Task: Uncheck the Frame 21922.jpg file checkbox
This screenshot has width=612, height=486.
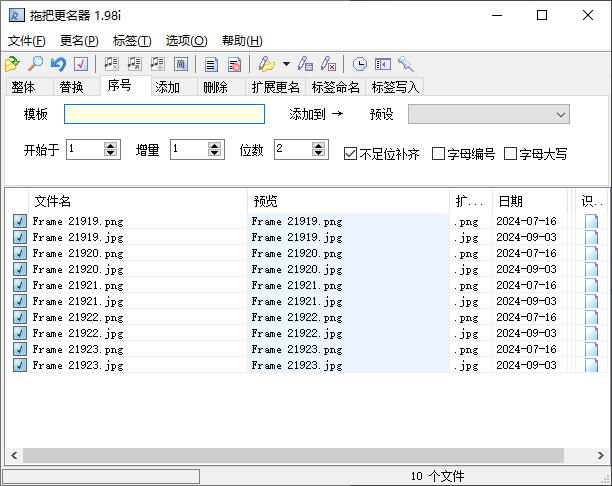Action: pyautogui.click(x=20, y=333)
